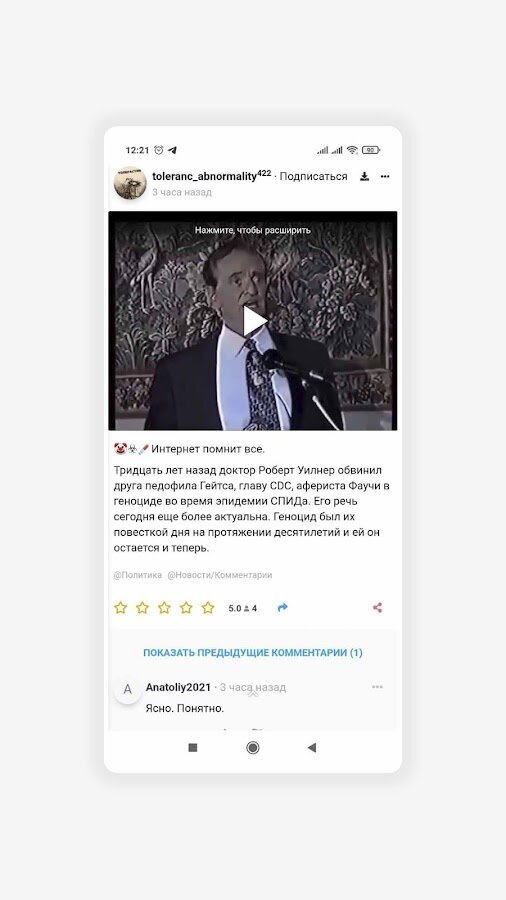Play the video in the post

click(x=255, y=321)
